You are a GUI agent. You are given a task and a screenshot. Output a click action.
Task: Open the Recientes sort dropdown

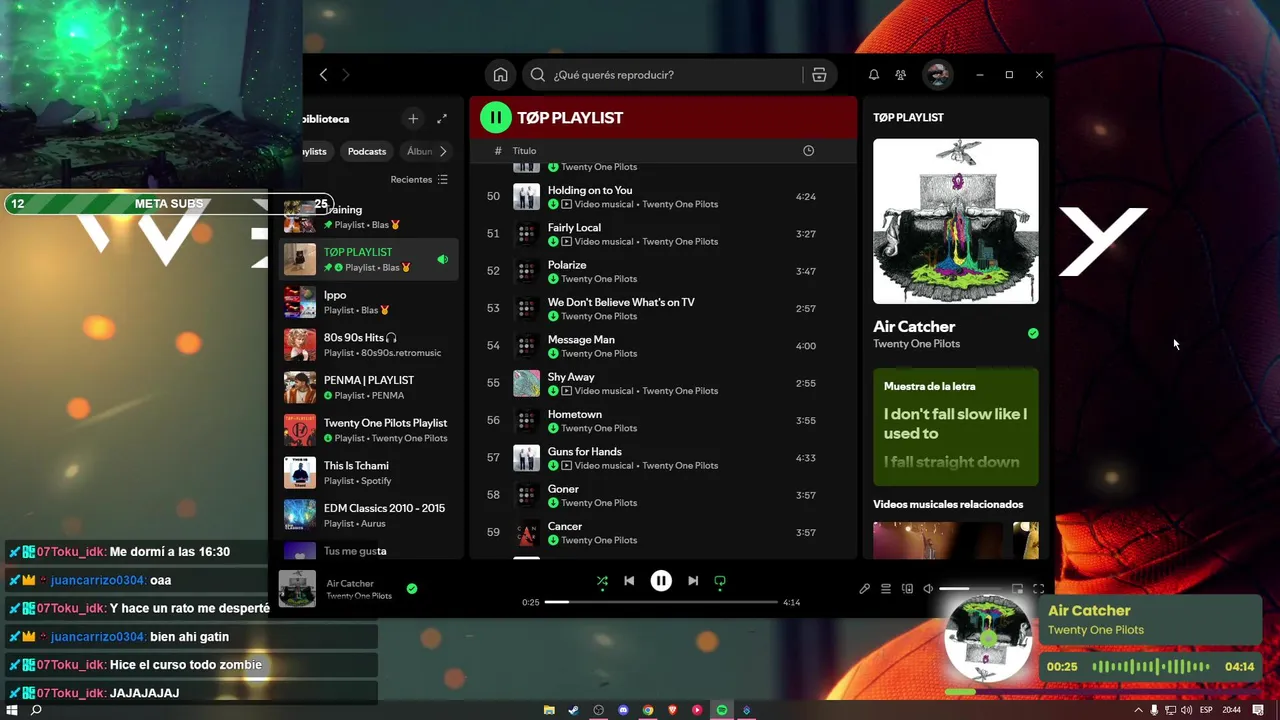click(419, 180)
